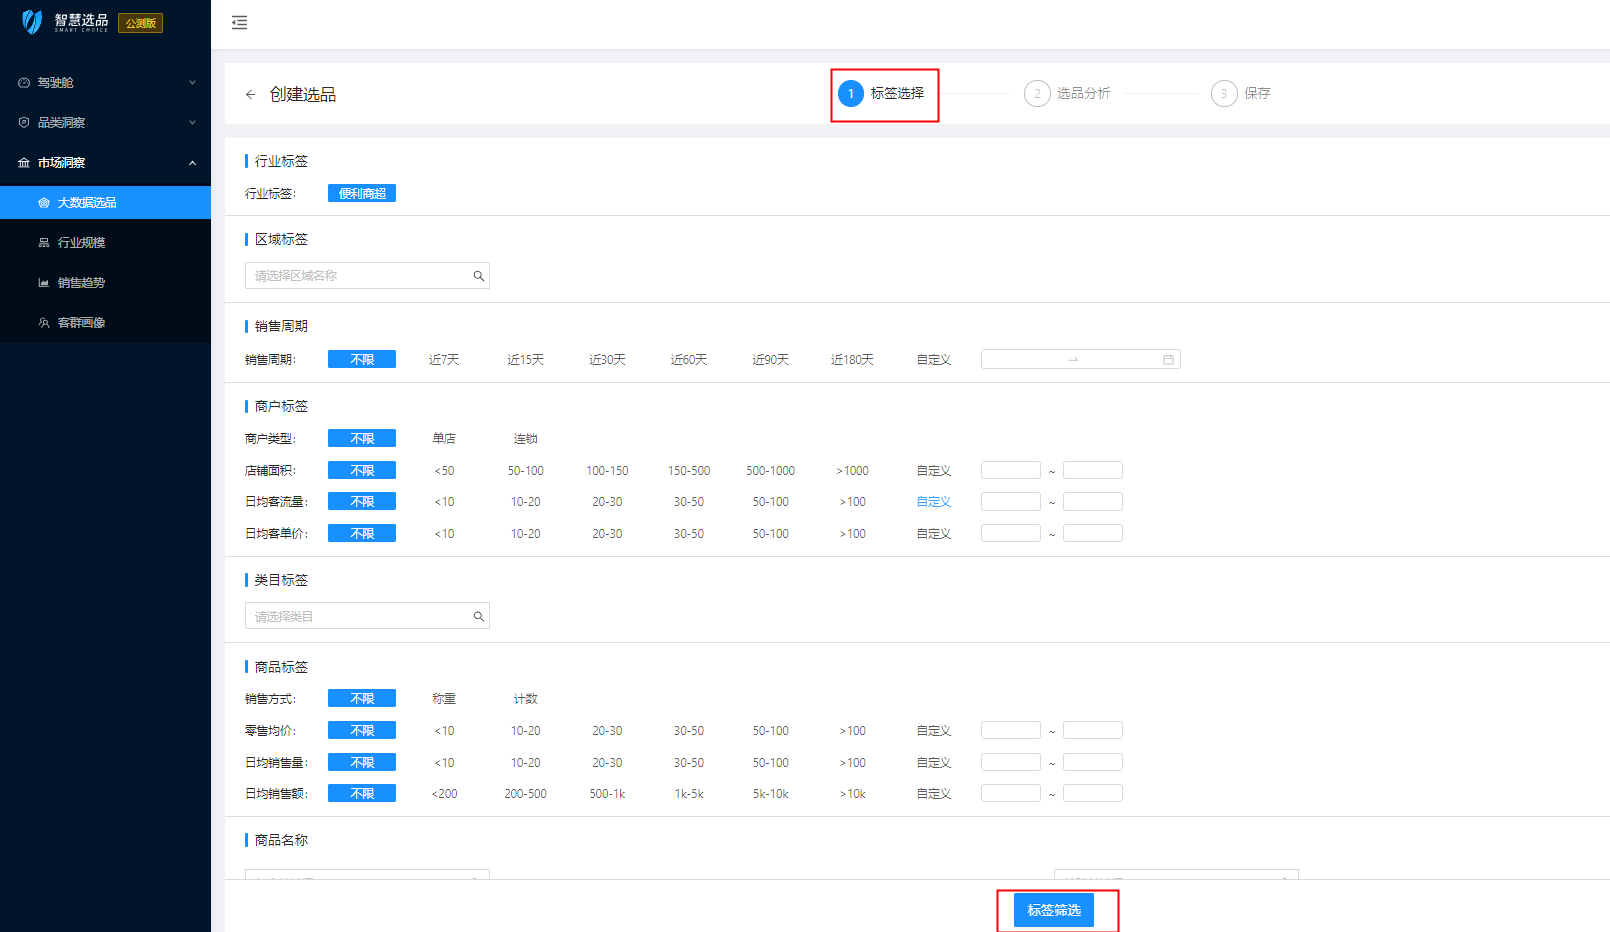Click the 自定义 link for 日均客流量
The width and height of the screenshot is (1610, 932).
(x=933, y=502)
